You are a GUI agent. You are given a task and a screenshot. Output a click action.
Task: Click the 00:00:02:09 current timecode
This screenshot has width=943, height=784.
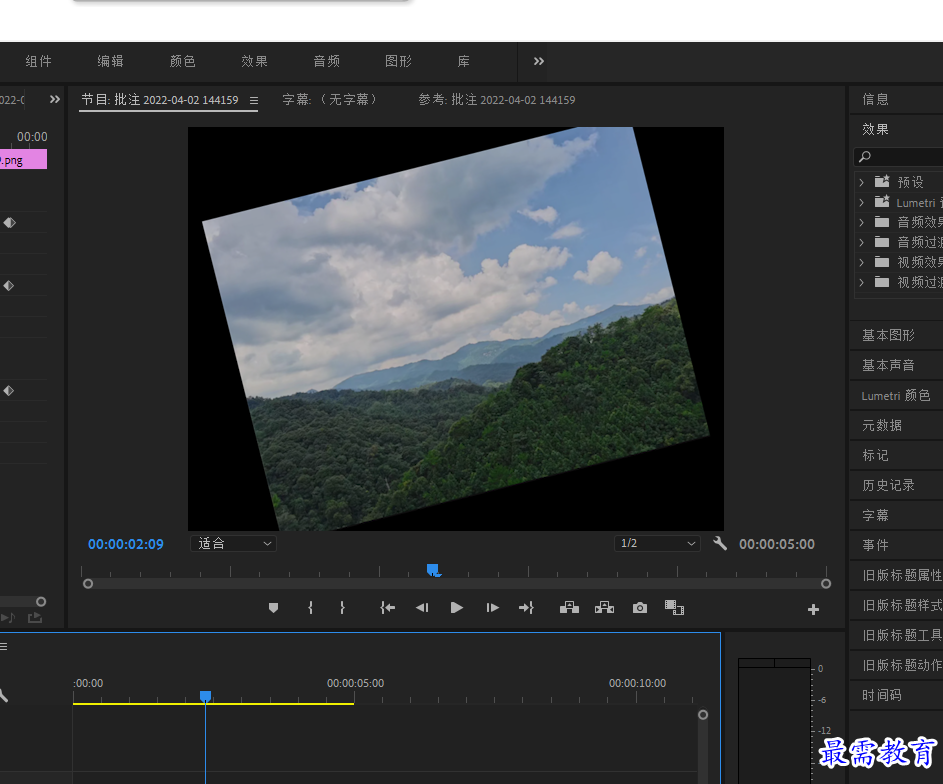click(x=126, y=544)
